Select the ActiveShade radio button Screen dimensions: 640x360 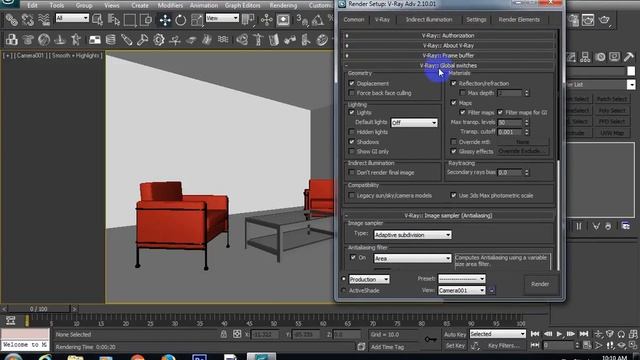point(344,291)
